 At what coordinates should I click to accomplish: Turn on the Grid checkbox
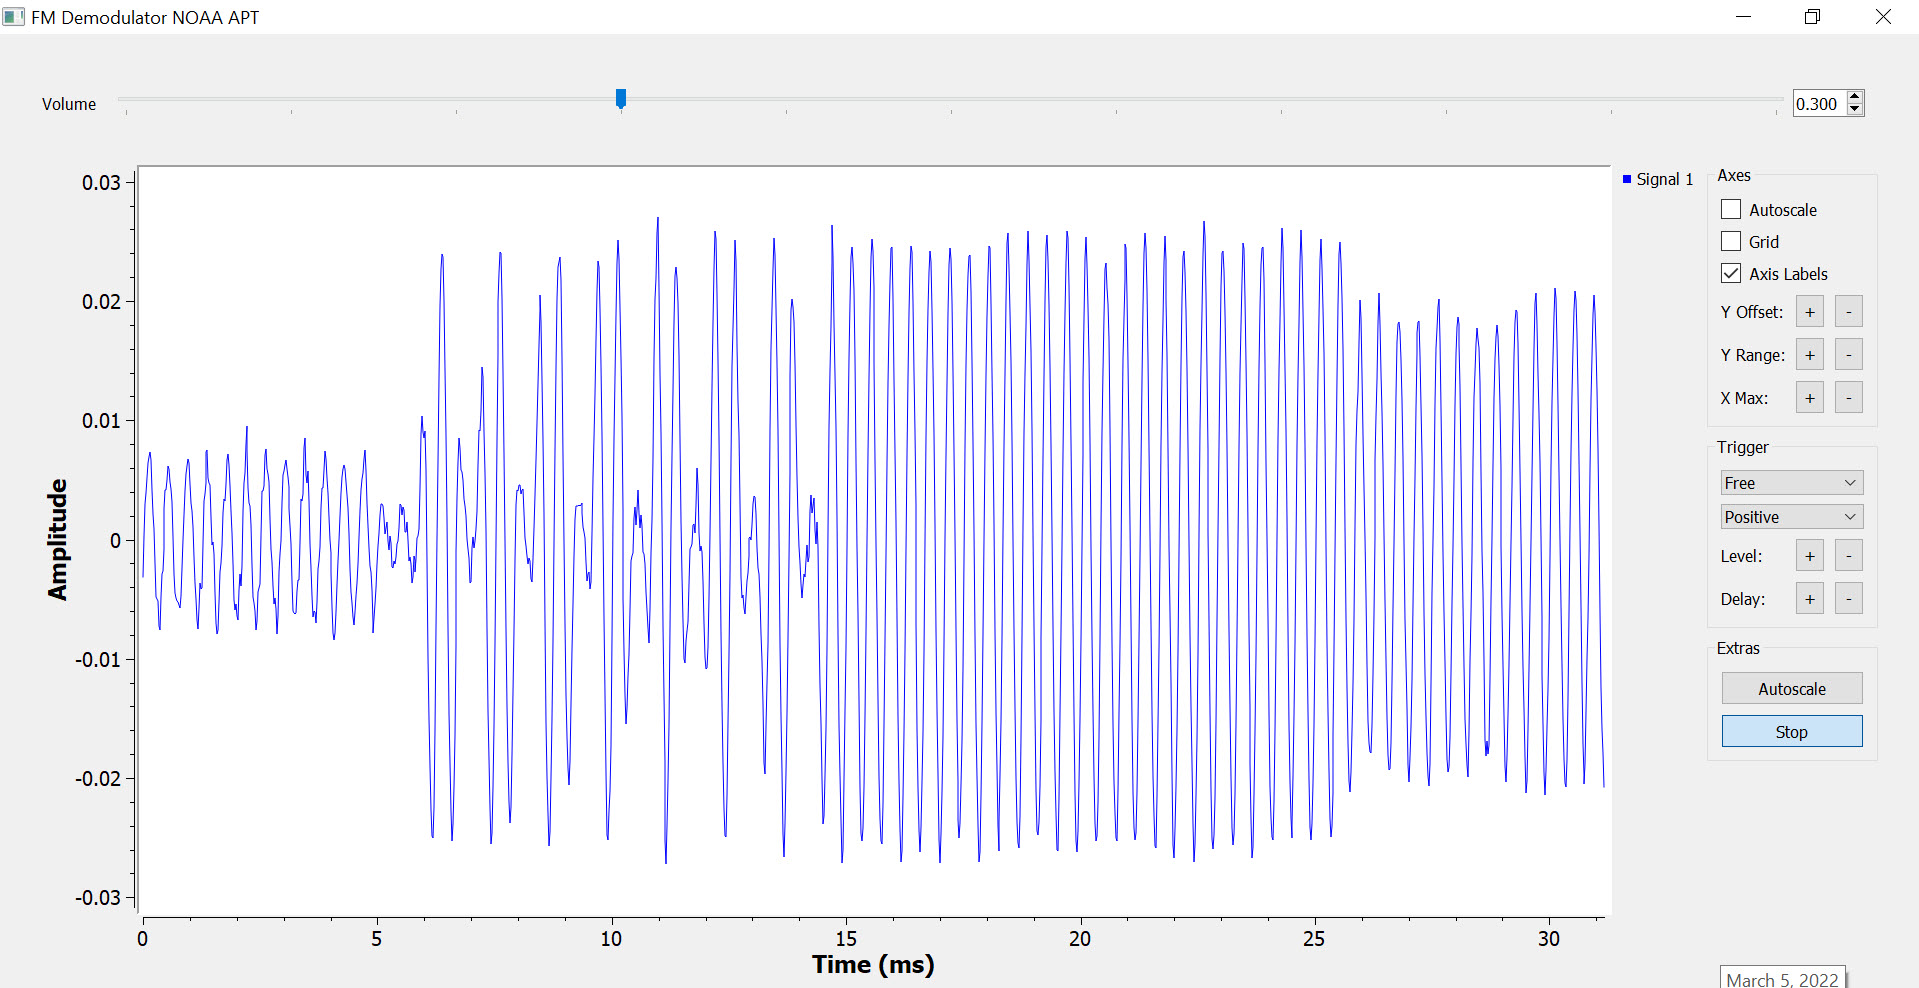click(1731, 242)
